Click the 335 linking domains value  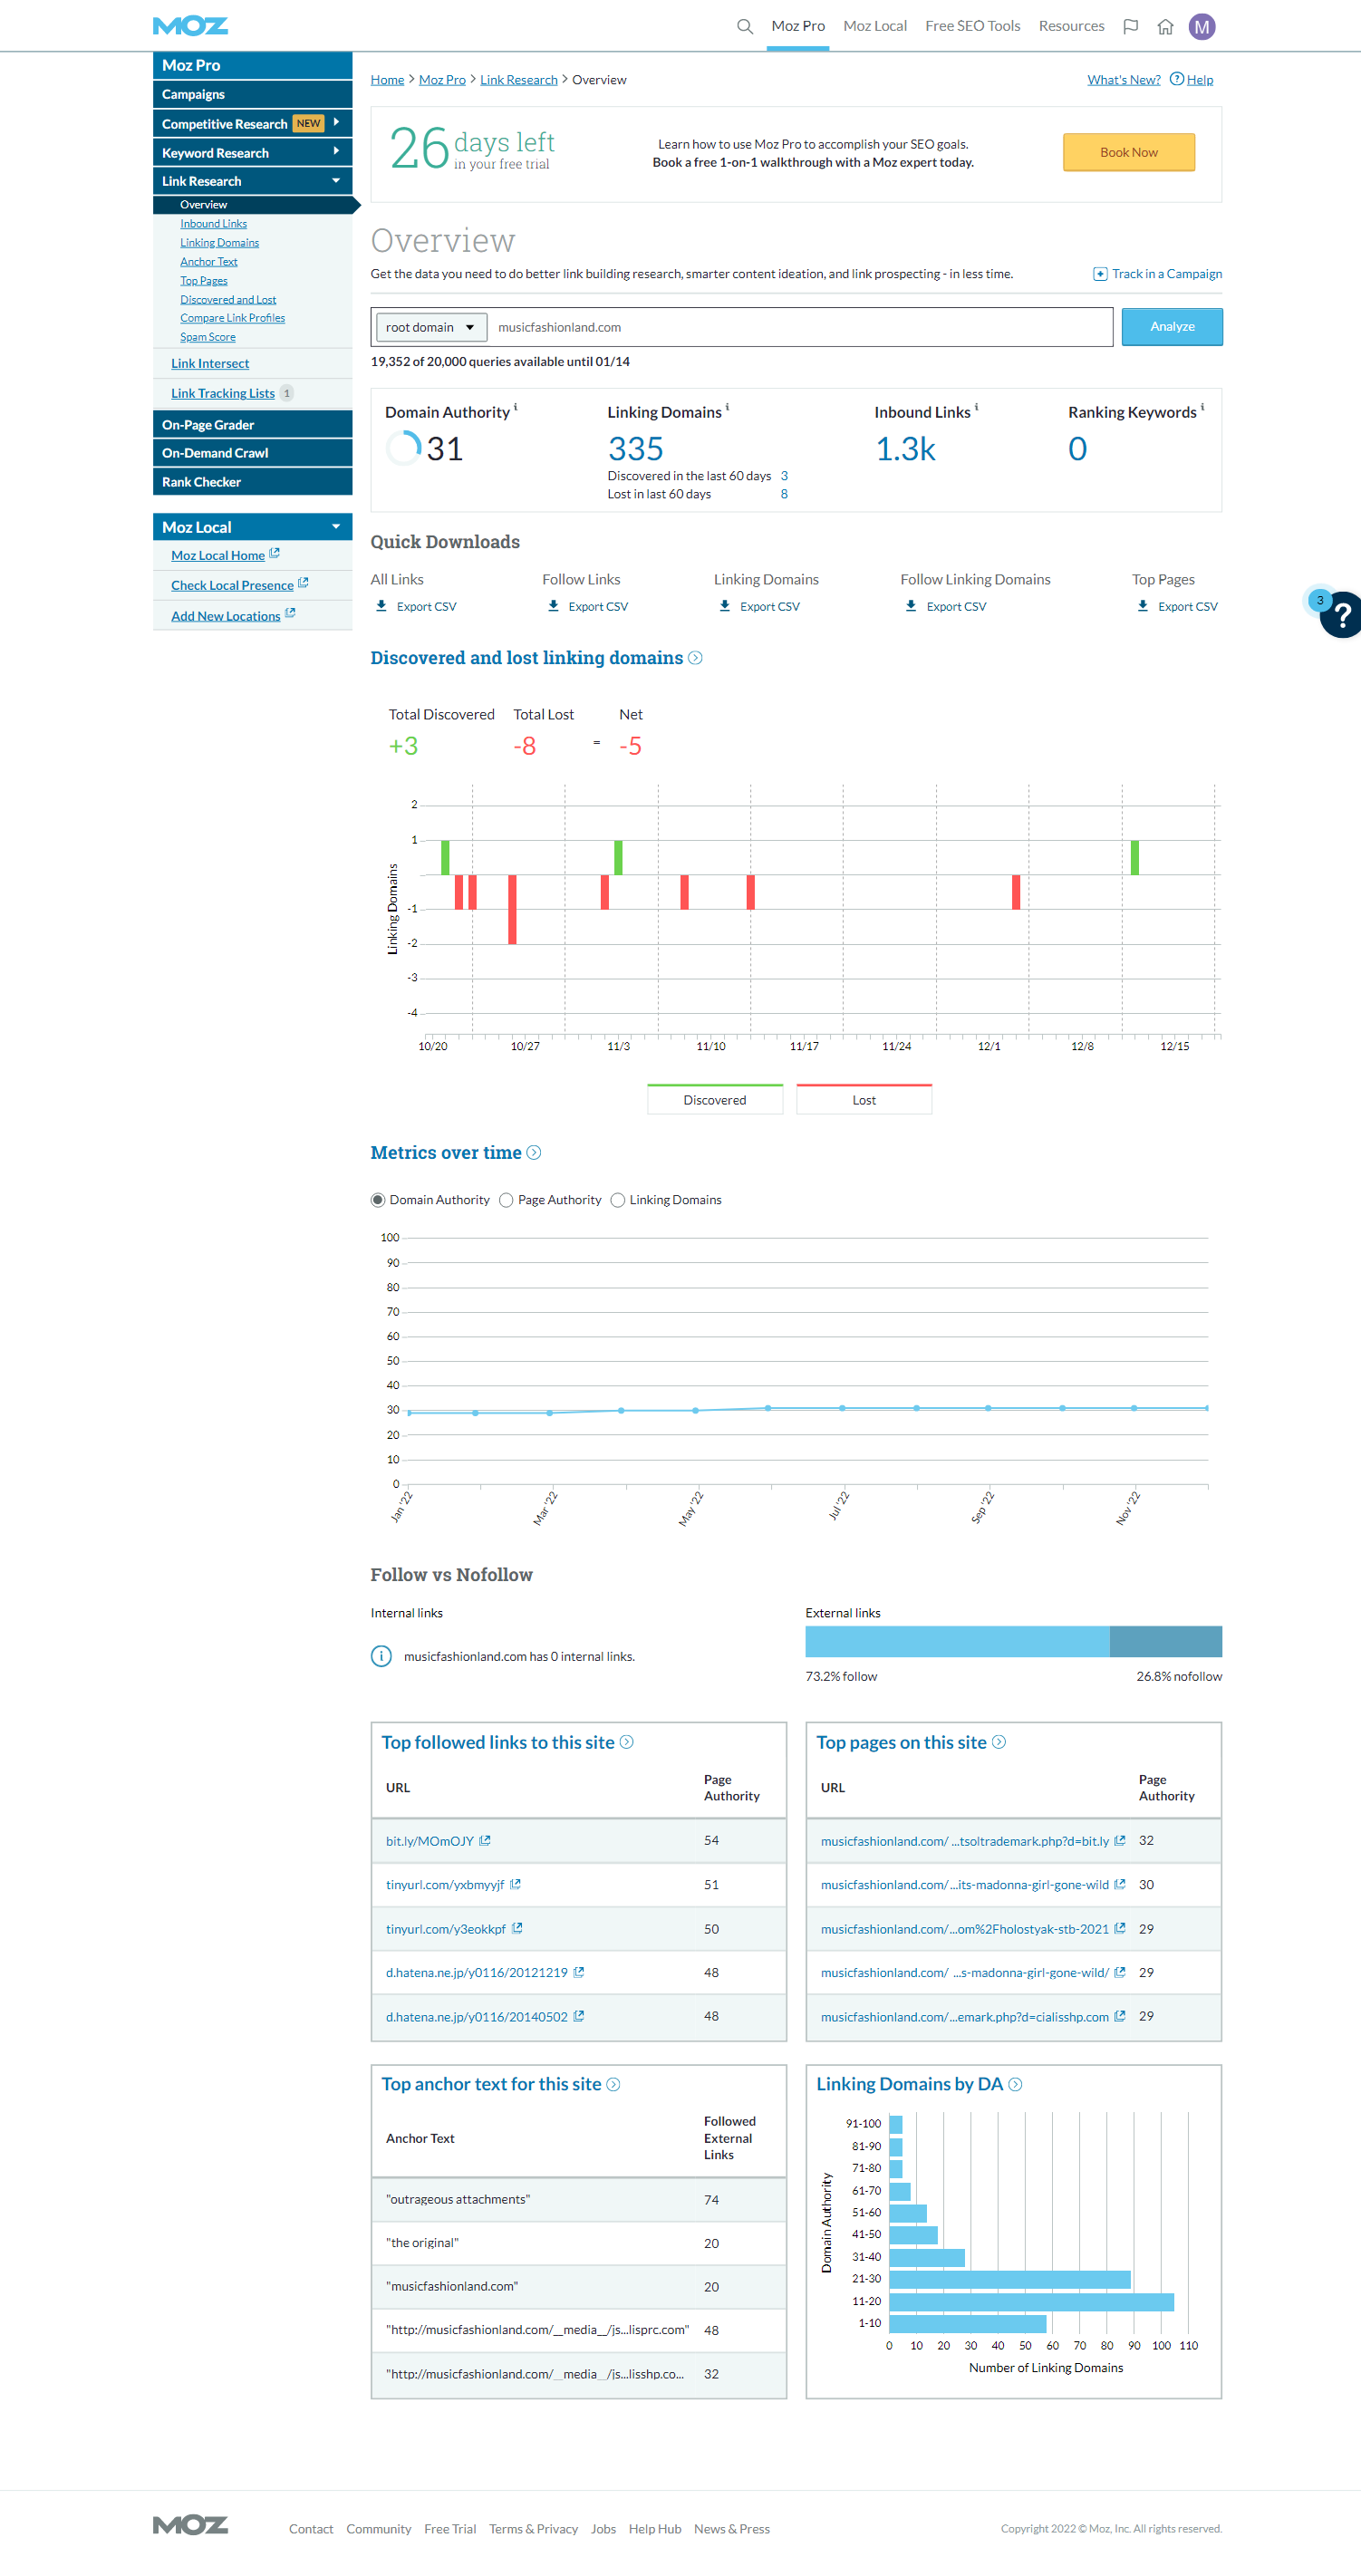[x=636, y=449]
